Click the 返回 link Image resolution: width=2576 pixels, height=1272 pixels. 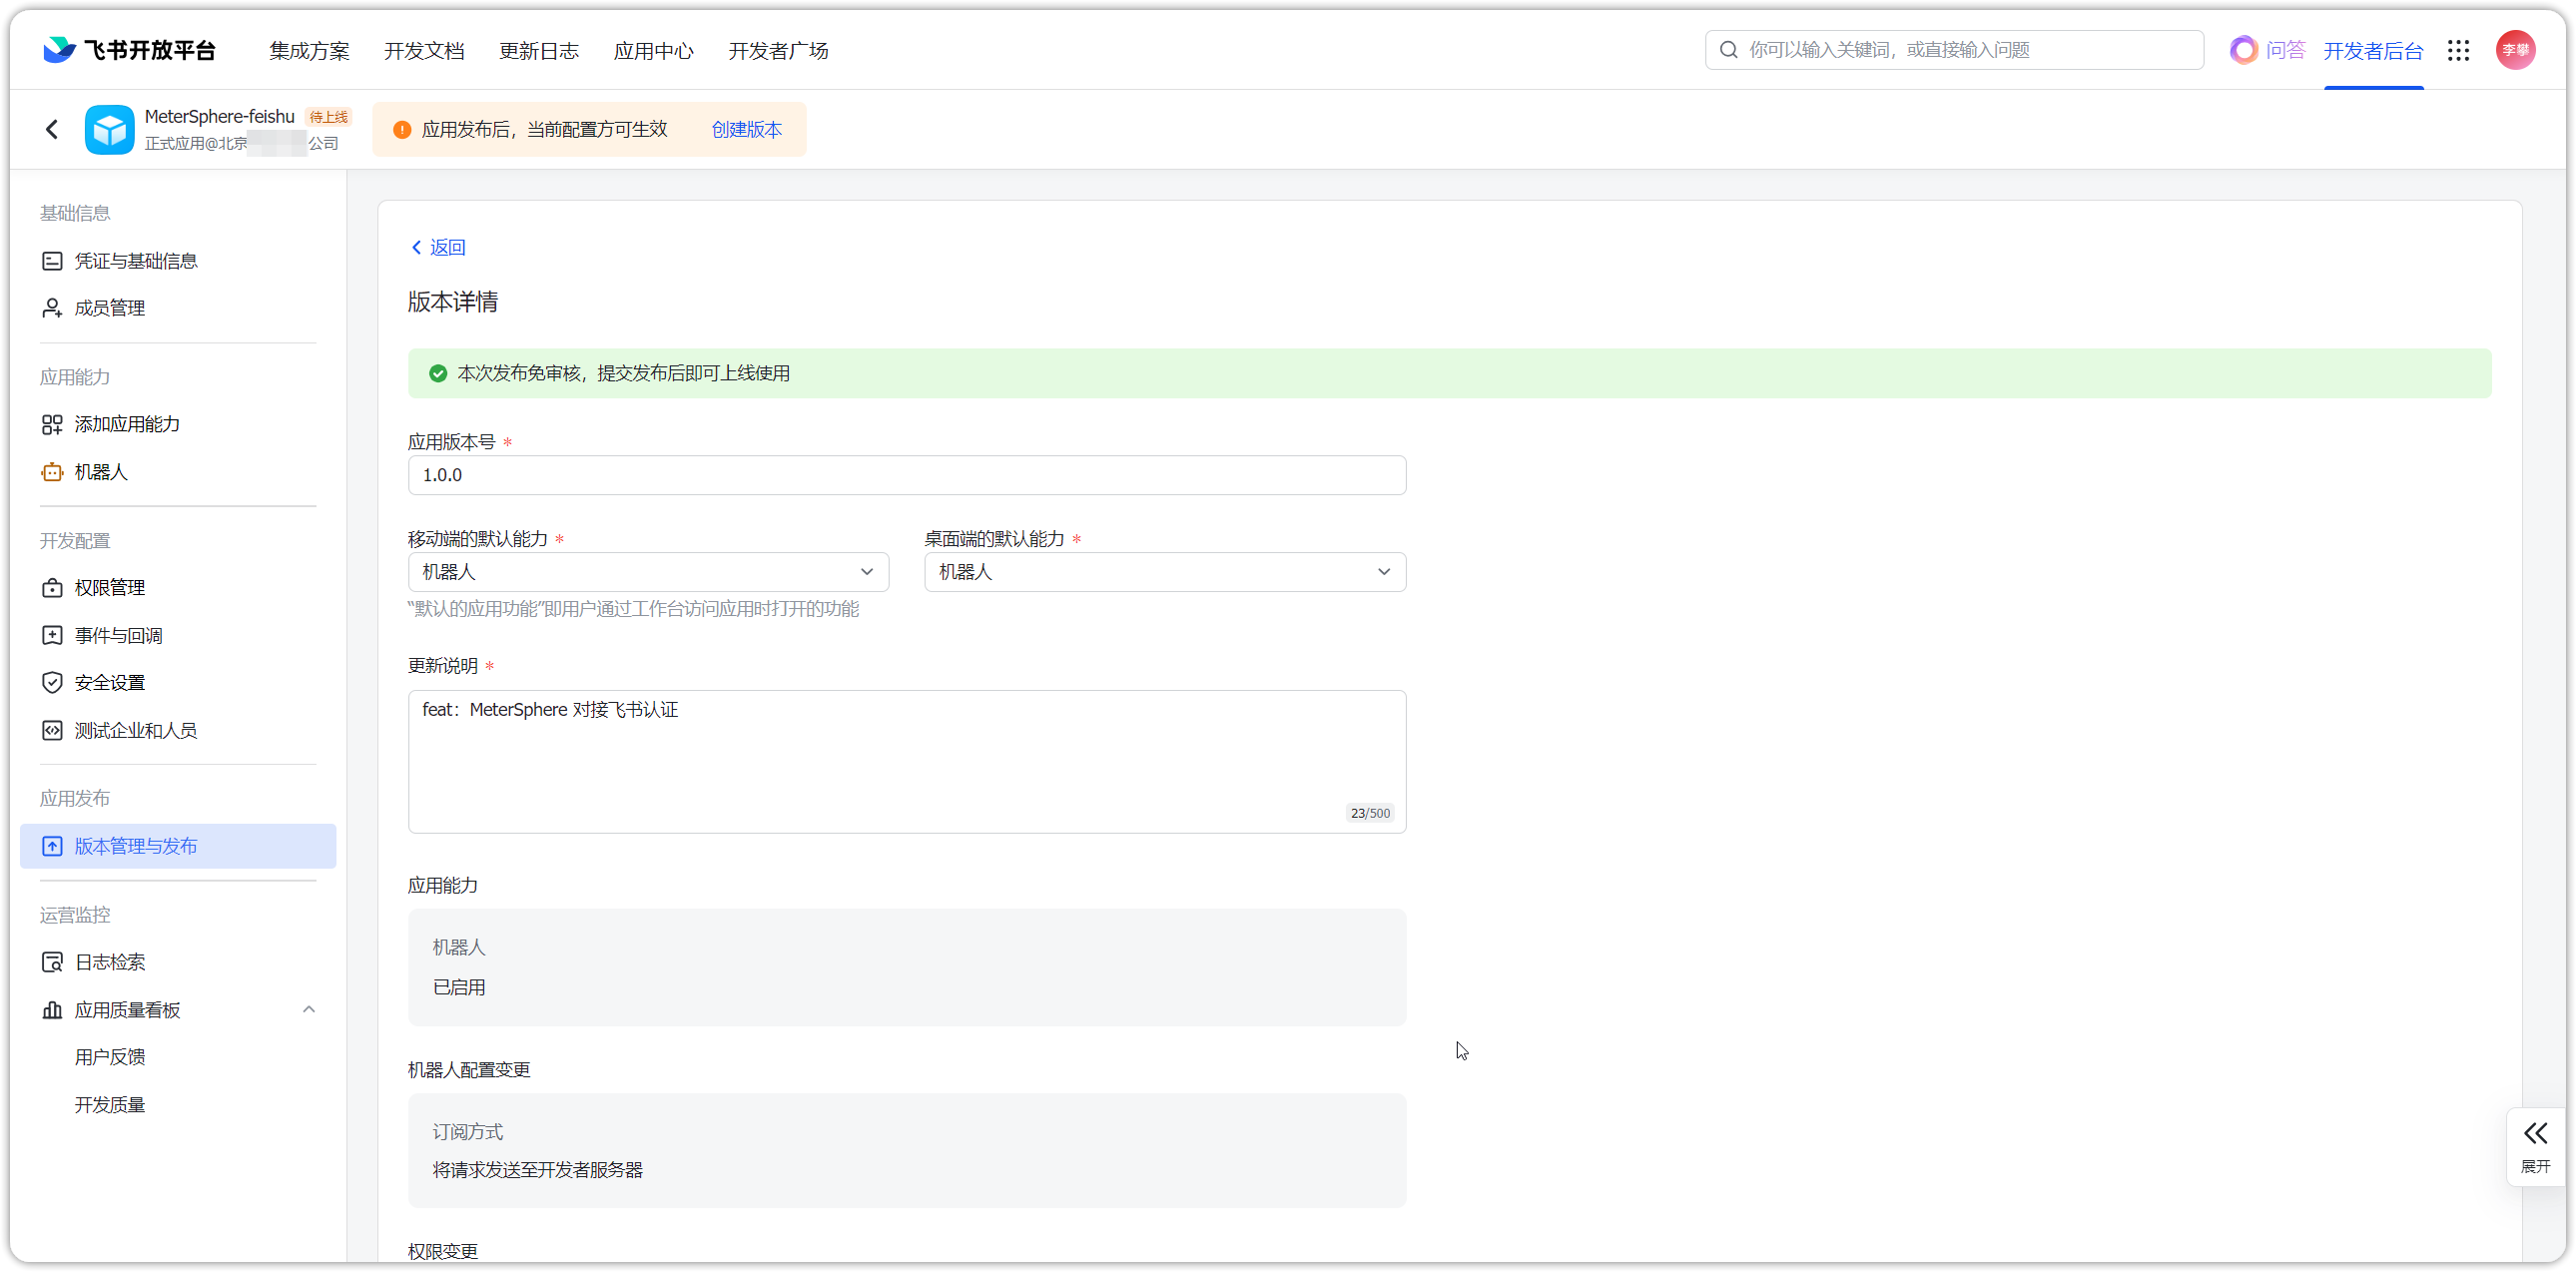point(438,247)
